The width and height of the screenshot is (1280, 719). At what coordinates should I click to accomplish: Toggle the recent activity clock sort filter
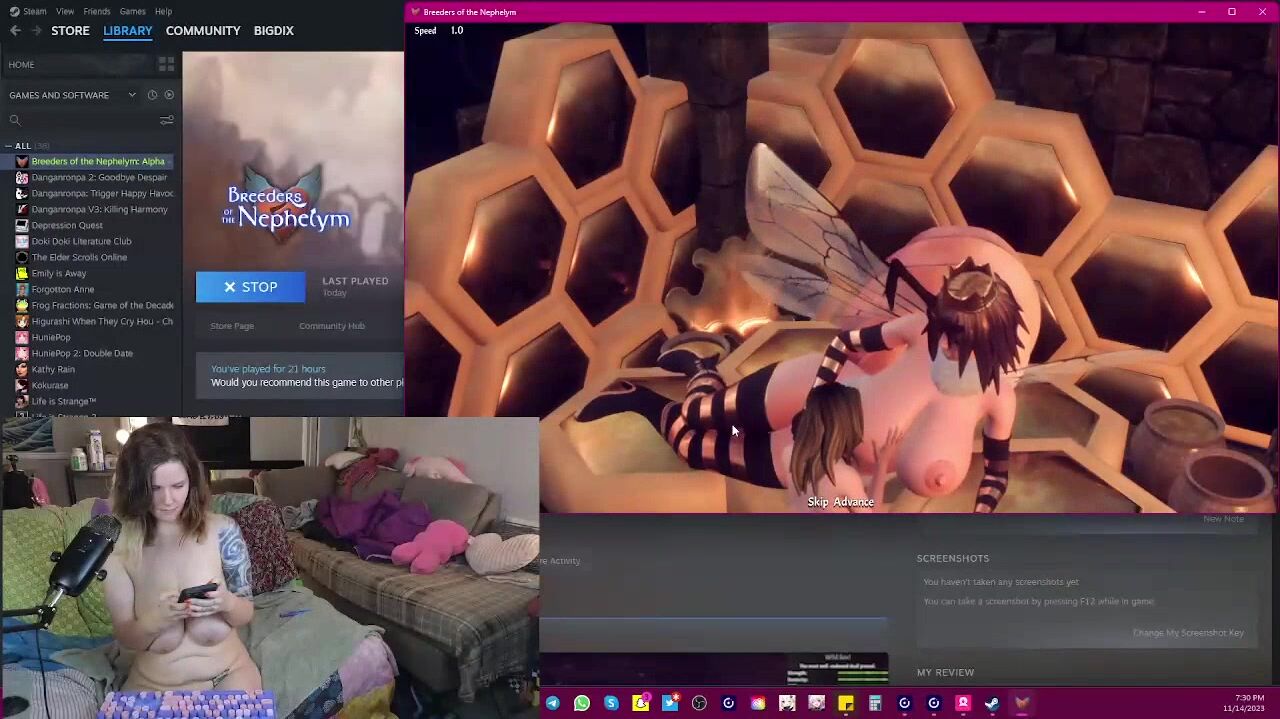(152, 95)
